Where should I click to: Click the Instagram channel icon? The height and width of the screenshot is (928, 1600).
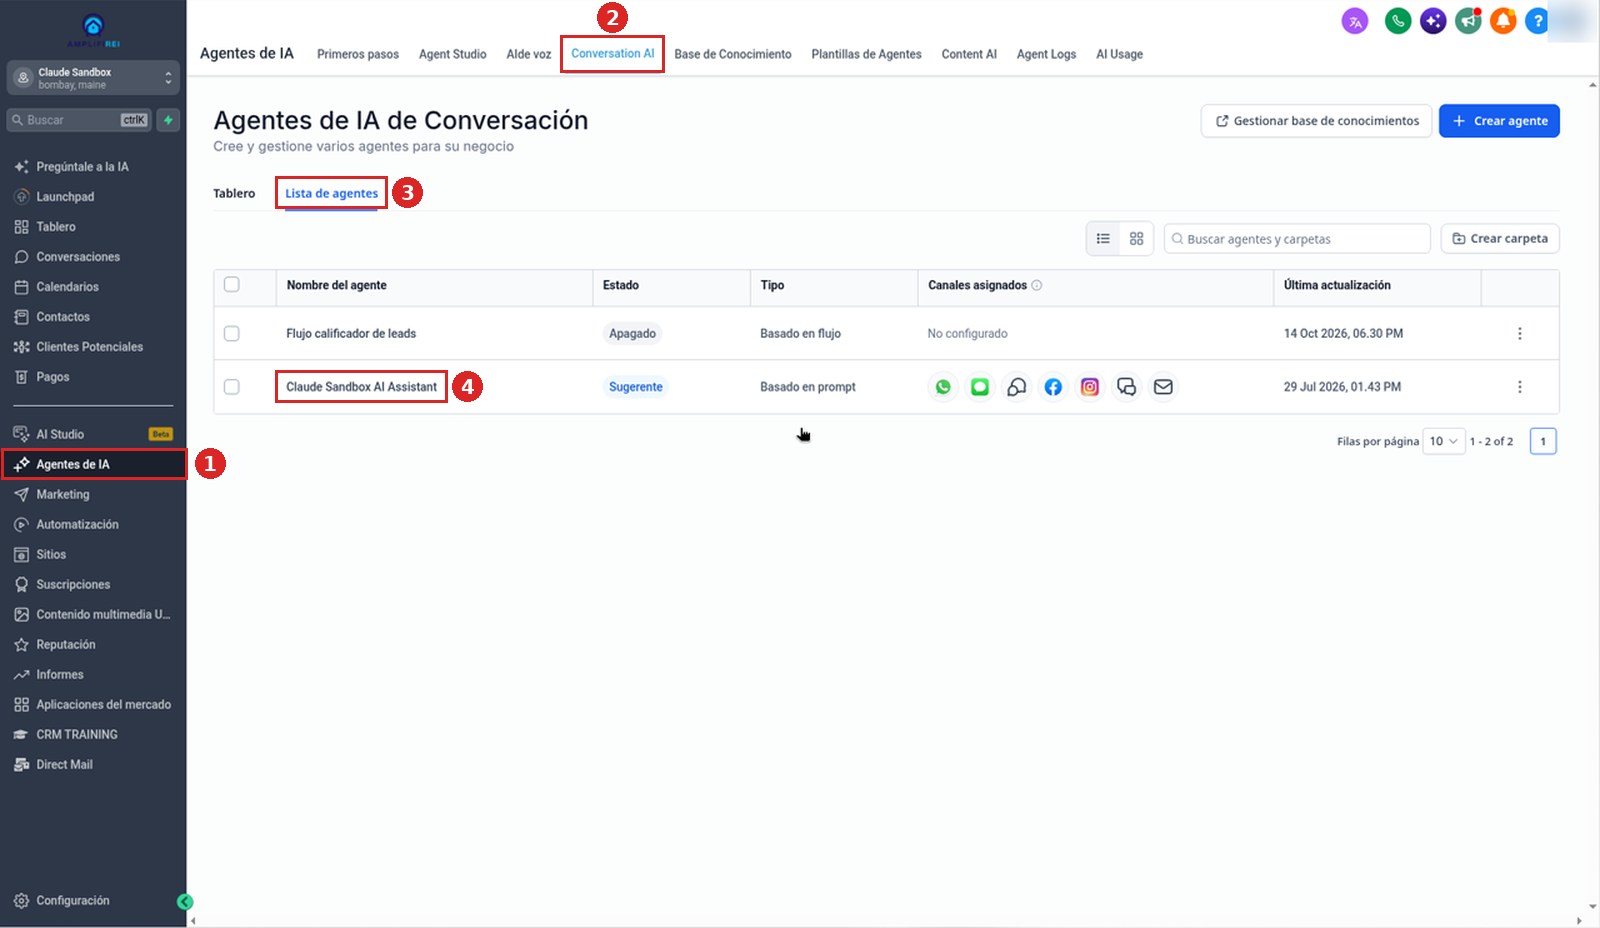click(x=1090, y=387)
